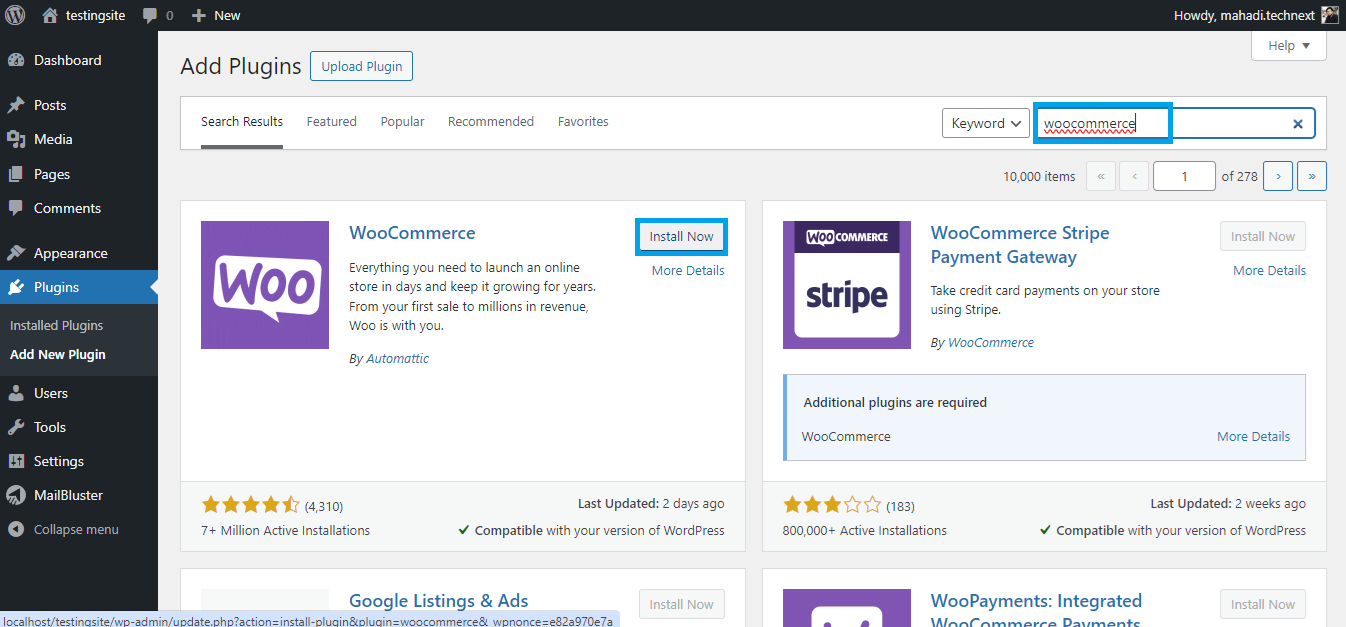Open the Keyword search type dropdown
Viewport: 1346px width, 627px height.
[986, 123]
